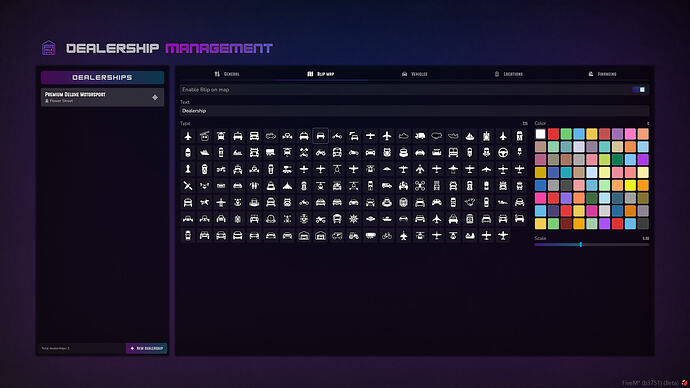Select the dark green color swatch

pos(617,159)
